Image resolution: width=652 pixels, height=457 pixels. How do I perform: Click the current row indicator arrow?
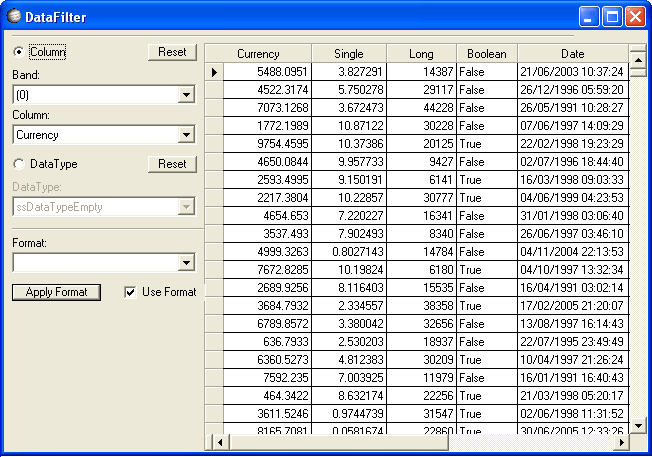click(x=214, y=72)
